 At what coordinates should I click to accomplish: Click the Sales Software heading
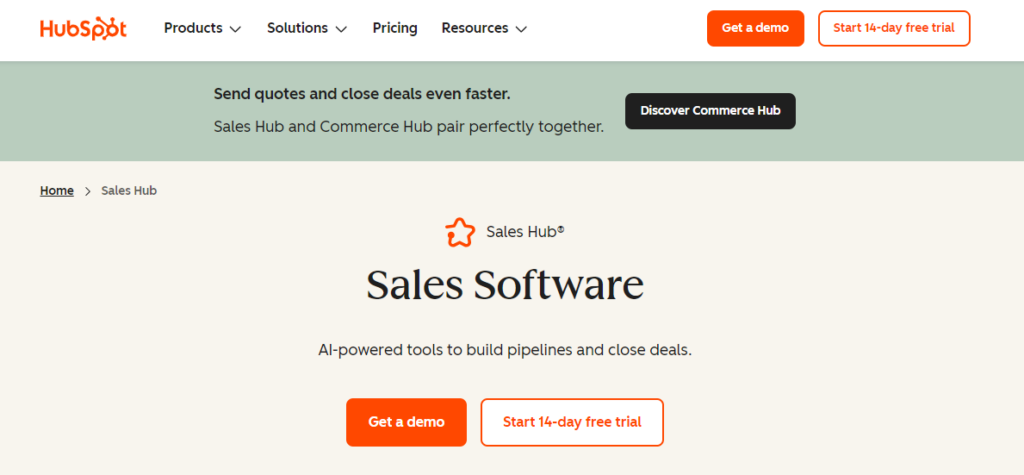coord(505,286)
